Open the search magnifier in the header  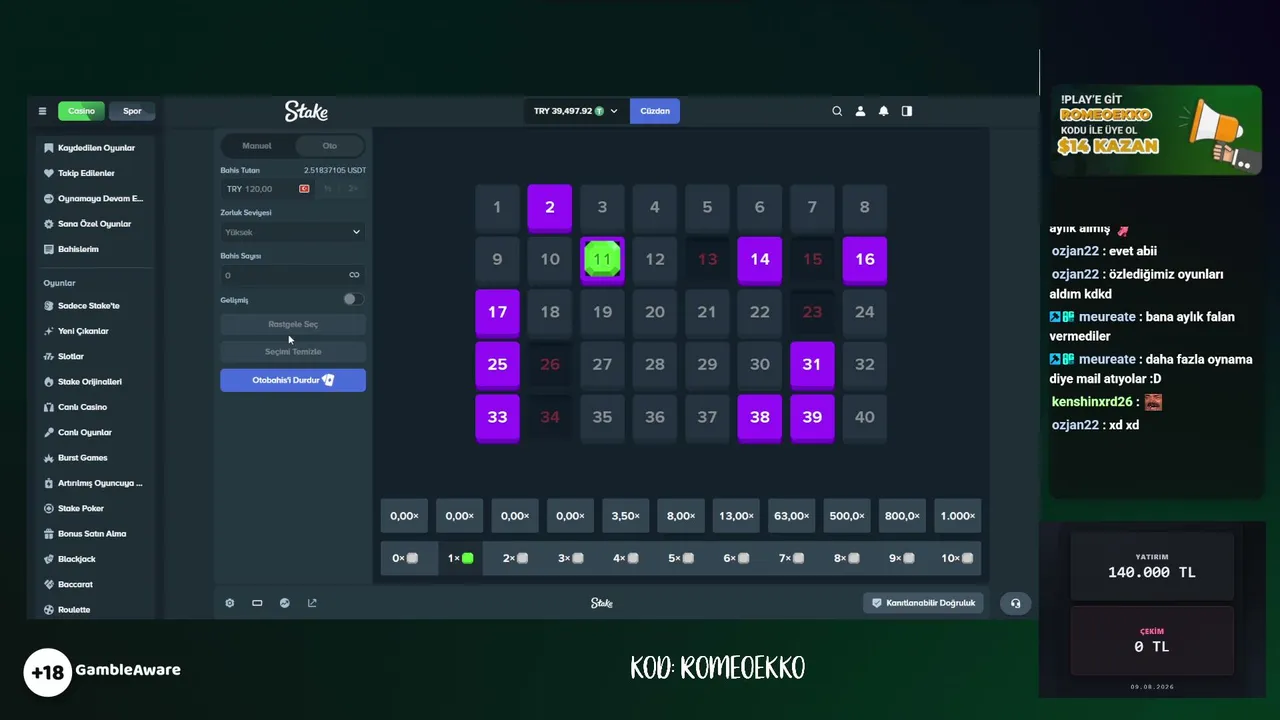(x=837, y=111)
